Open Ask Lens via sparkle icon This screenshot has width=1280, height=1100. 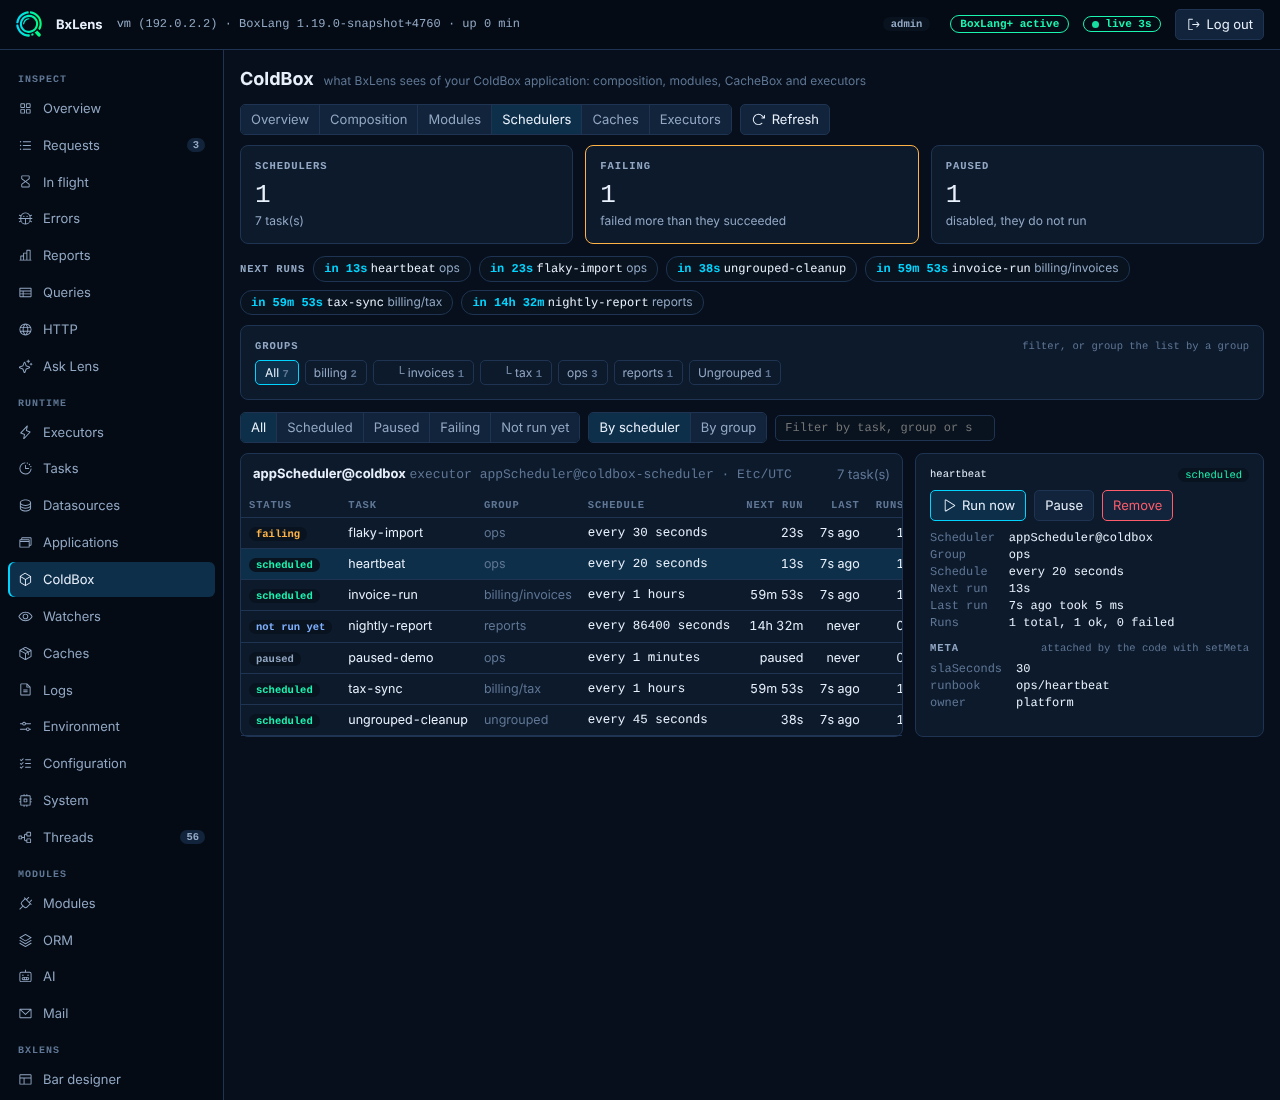point(26,367)
